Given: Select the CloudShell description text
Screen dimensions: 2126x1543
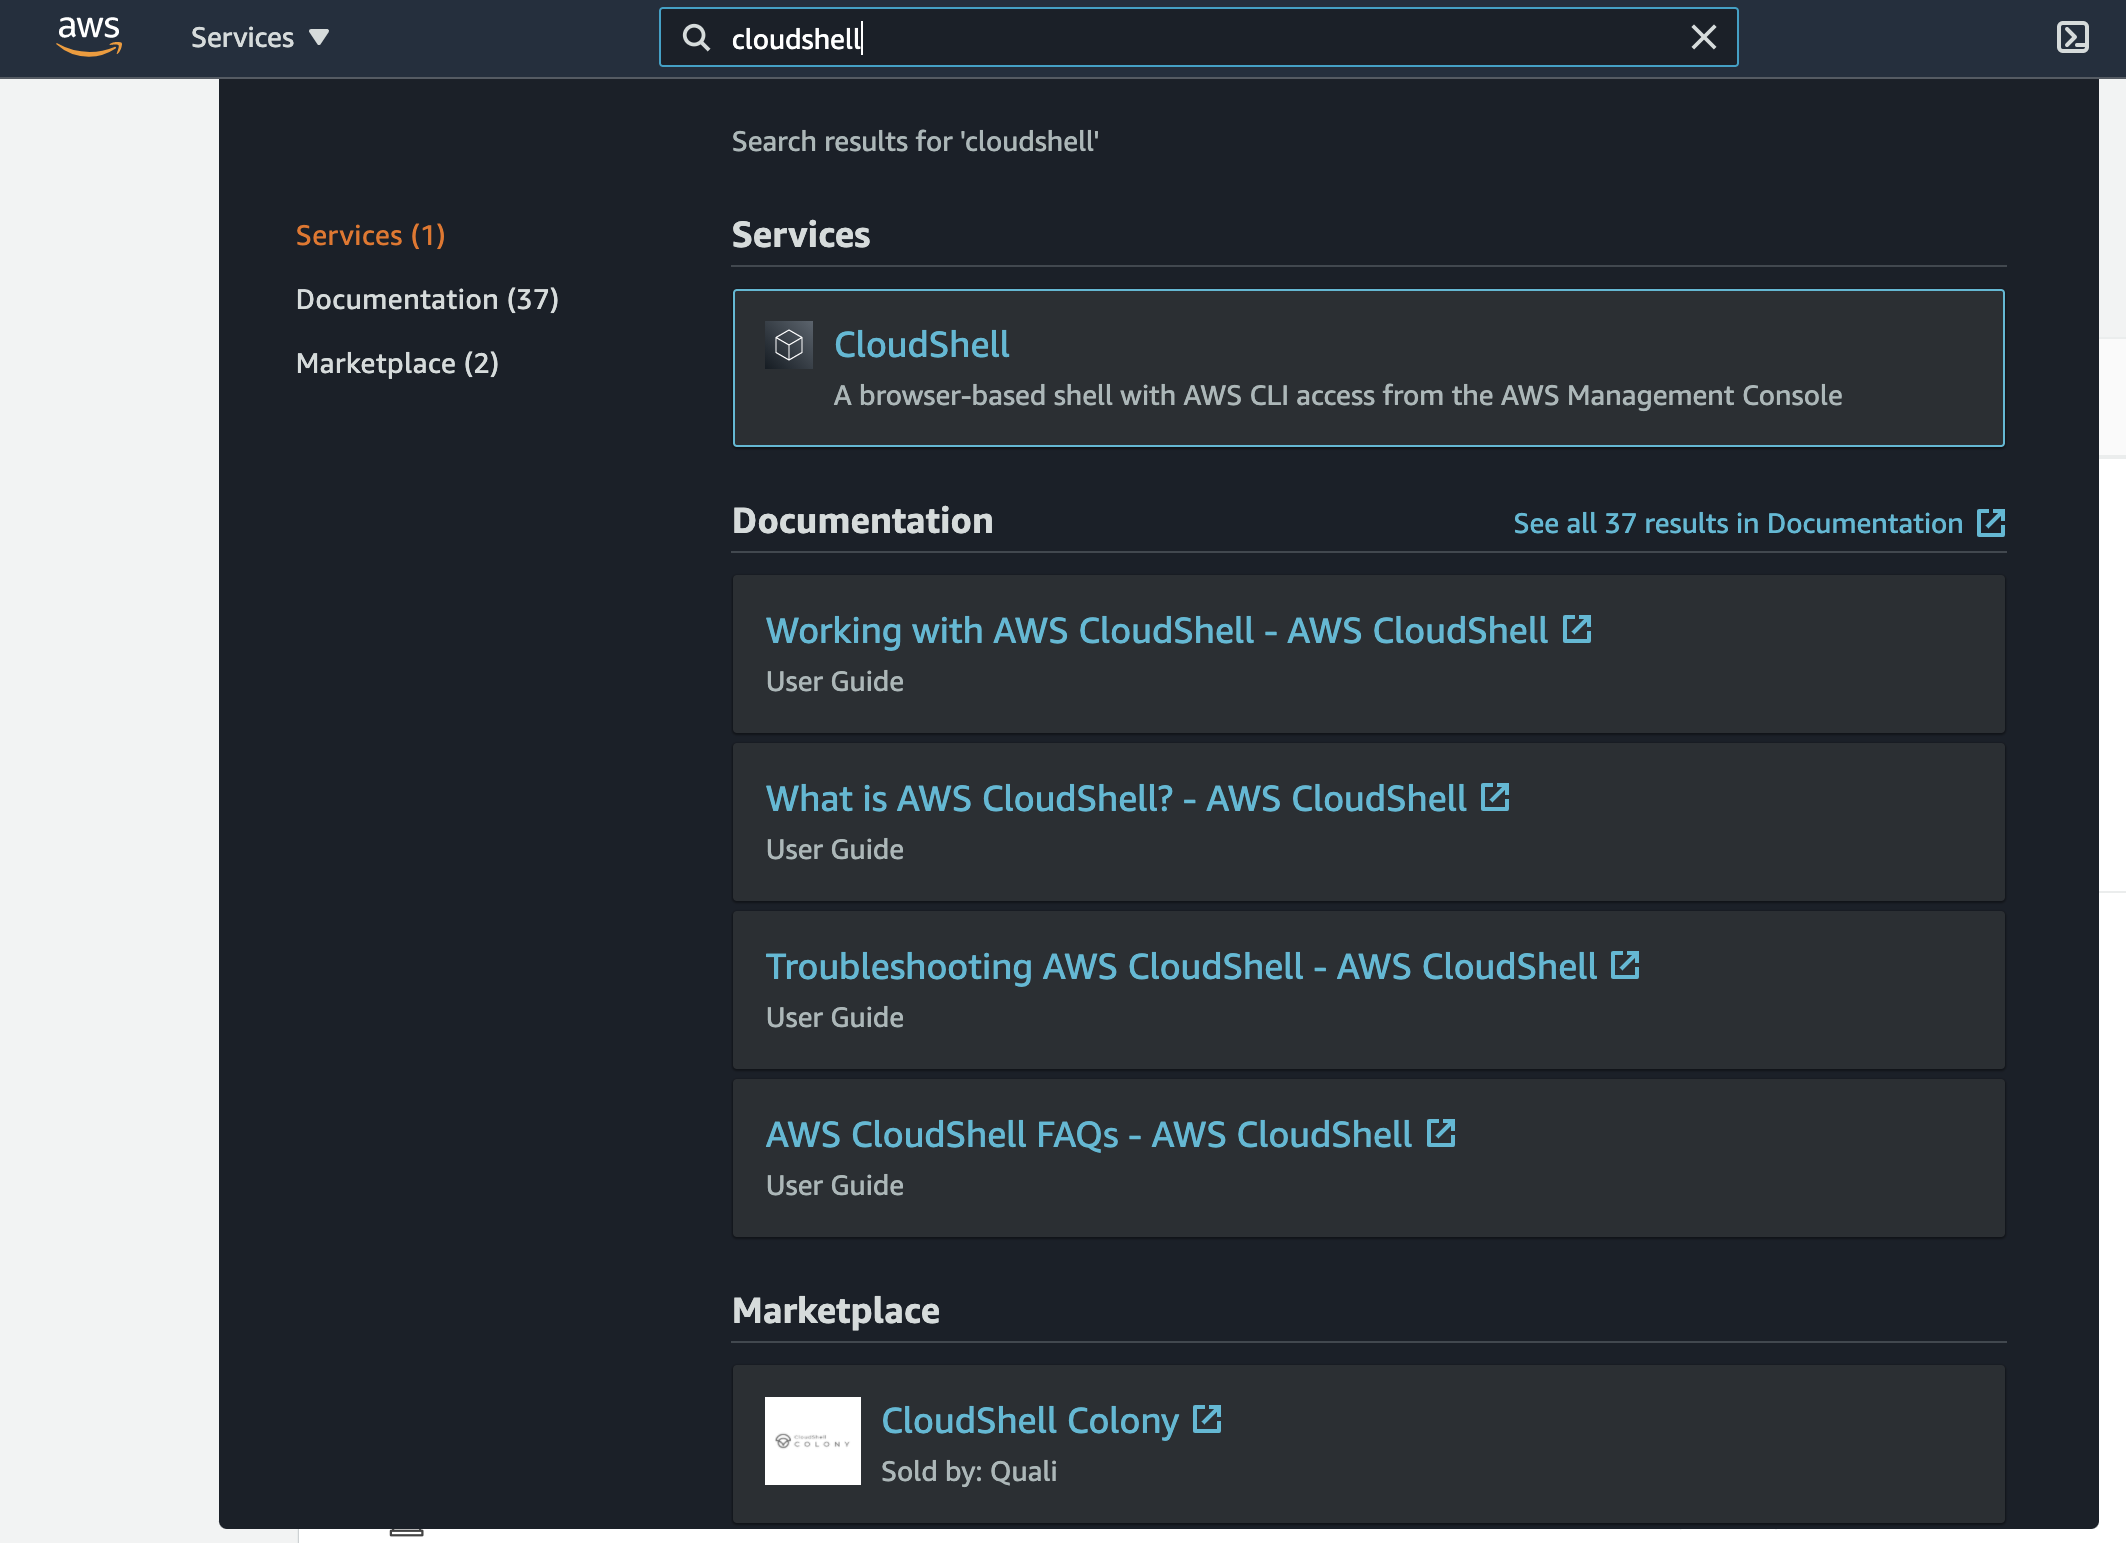Looking at the screenshot, I should (1338, 395).
